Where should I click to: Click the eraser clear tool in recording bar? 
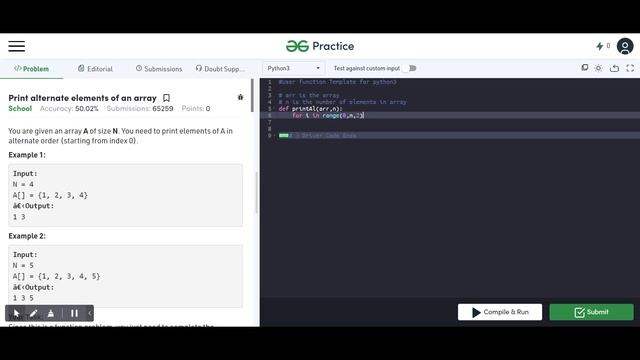(51, 313)
